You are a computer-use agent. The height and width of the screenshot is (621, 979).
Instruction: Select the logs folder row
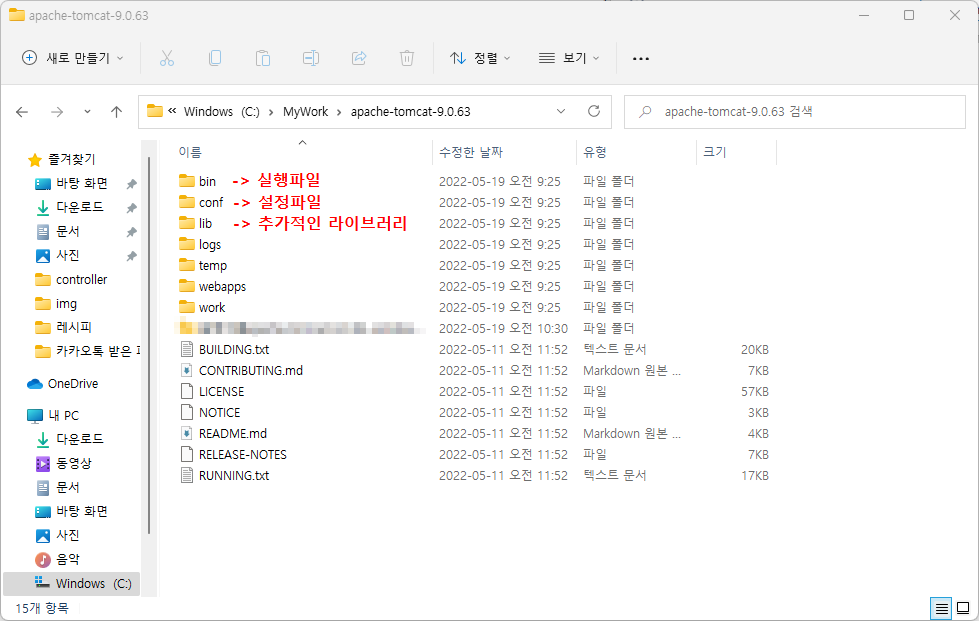(475, 244)
